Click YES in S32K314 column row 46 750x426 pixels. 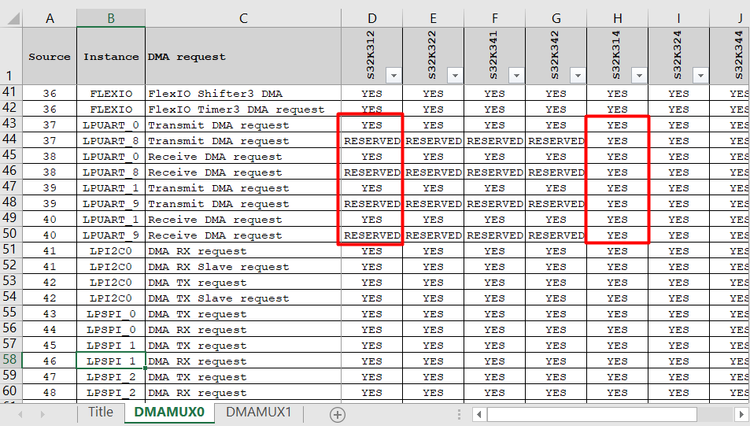pyautogui.click(x=618, y=172)
